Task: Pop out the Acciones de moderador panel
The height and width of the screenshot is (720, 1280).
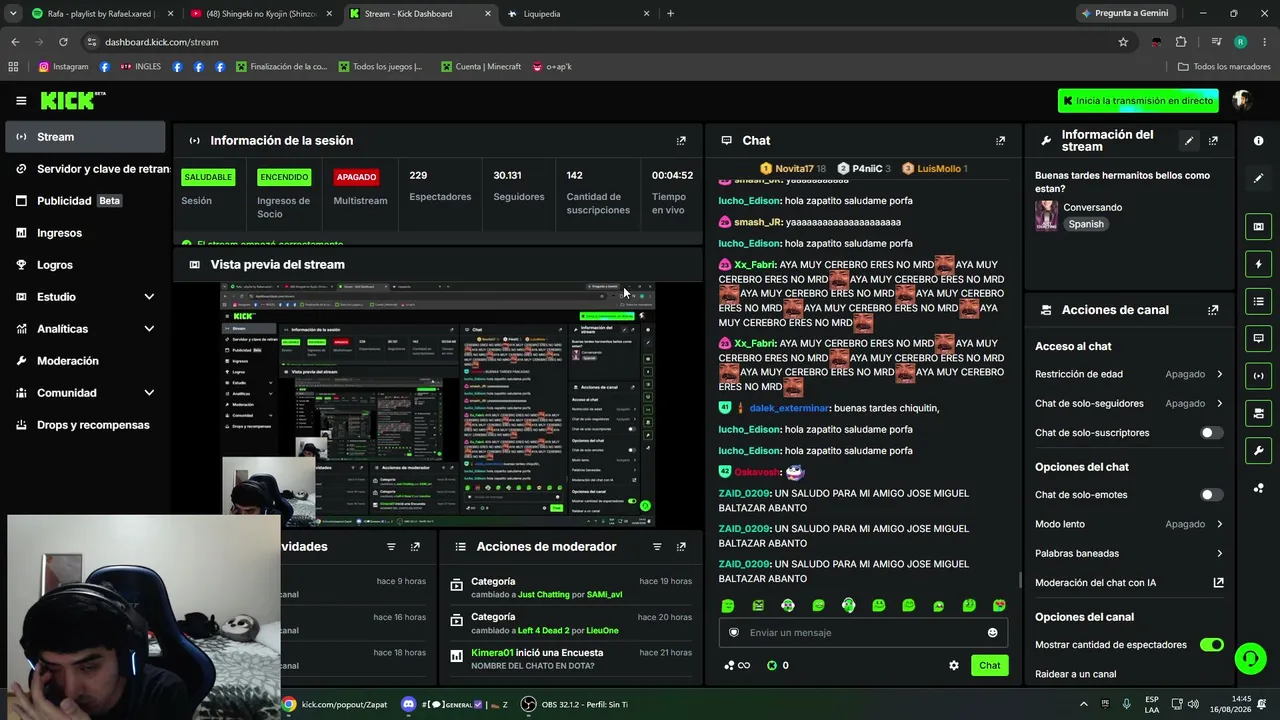Action: [x=681, y=547]
